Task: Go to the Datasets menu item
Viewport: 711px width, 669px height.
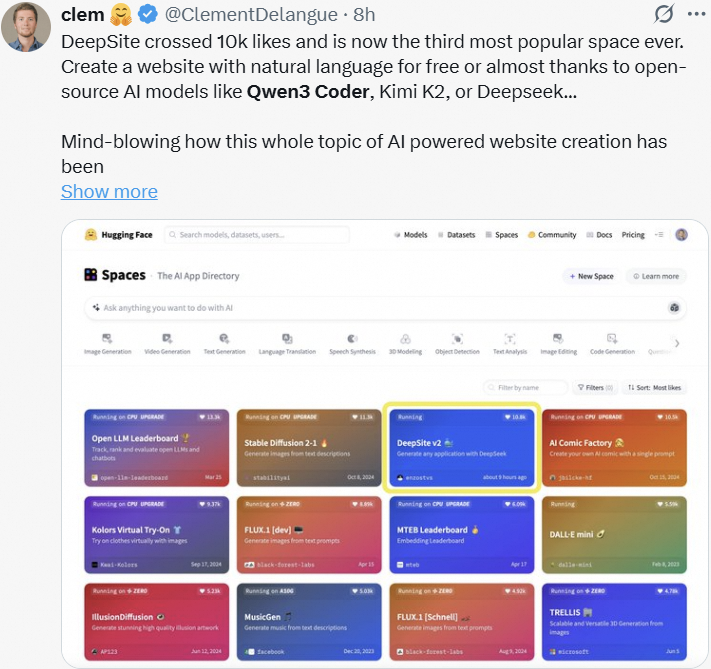Action: pos(456,235)
